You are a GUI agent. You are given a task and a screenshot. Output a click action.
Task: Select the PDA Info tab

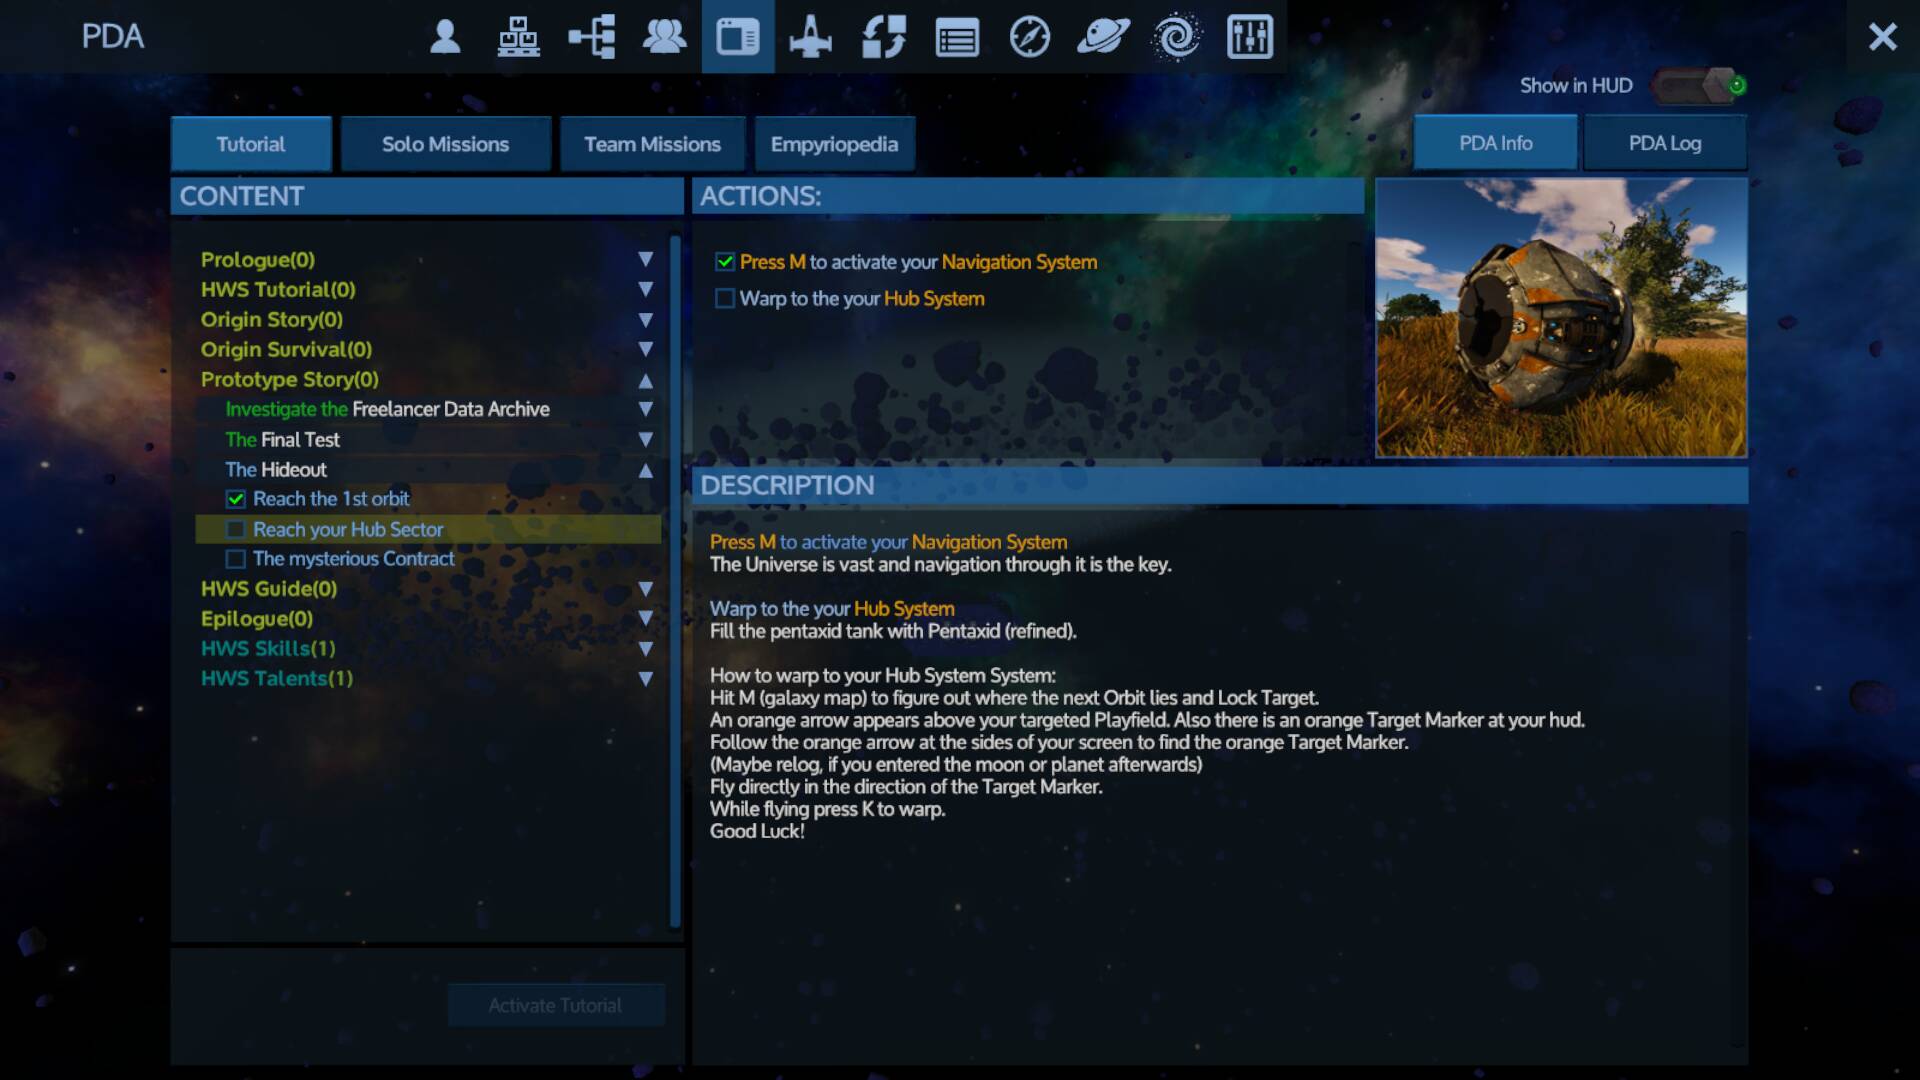pos(1495,143)
